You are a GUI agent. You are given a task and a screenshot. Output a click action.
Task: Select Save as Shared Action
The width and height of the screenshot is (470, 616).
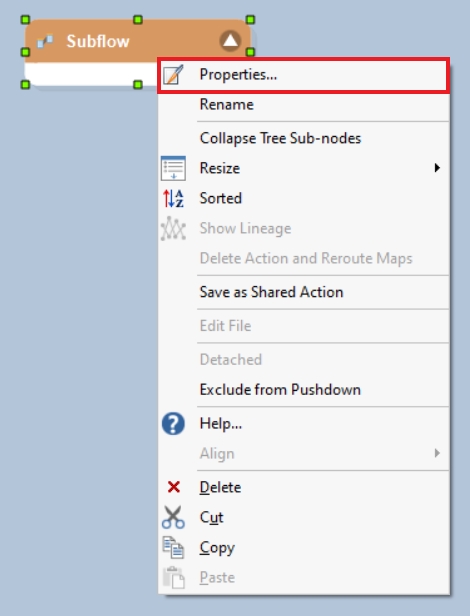pos(303,292)
